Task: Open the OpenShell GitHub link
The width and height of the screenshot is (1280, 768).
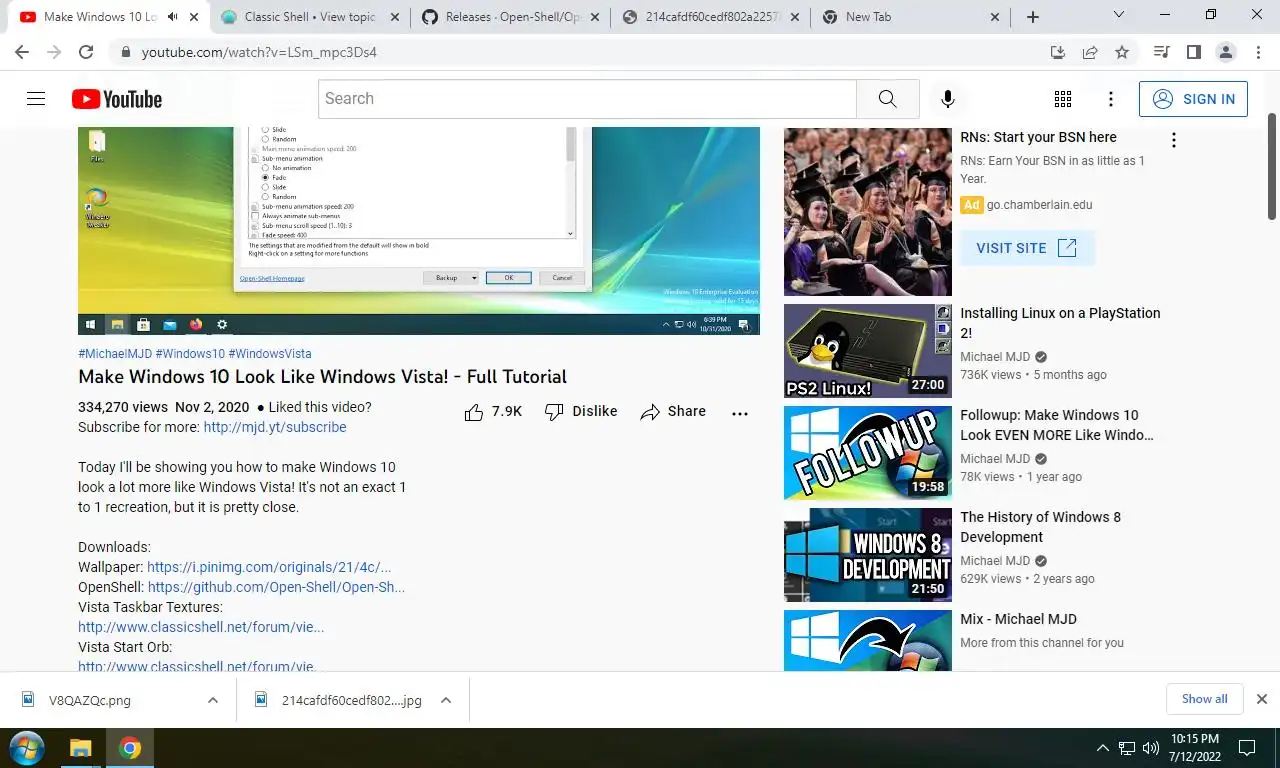Action: click(276, 587)
